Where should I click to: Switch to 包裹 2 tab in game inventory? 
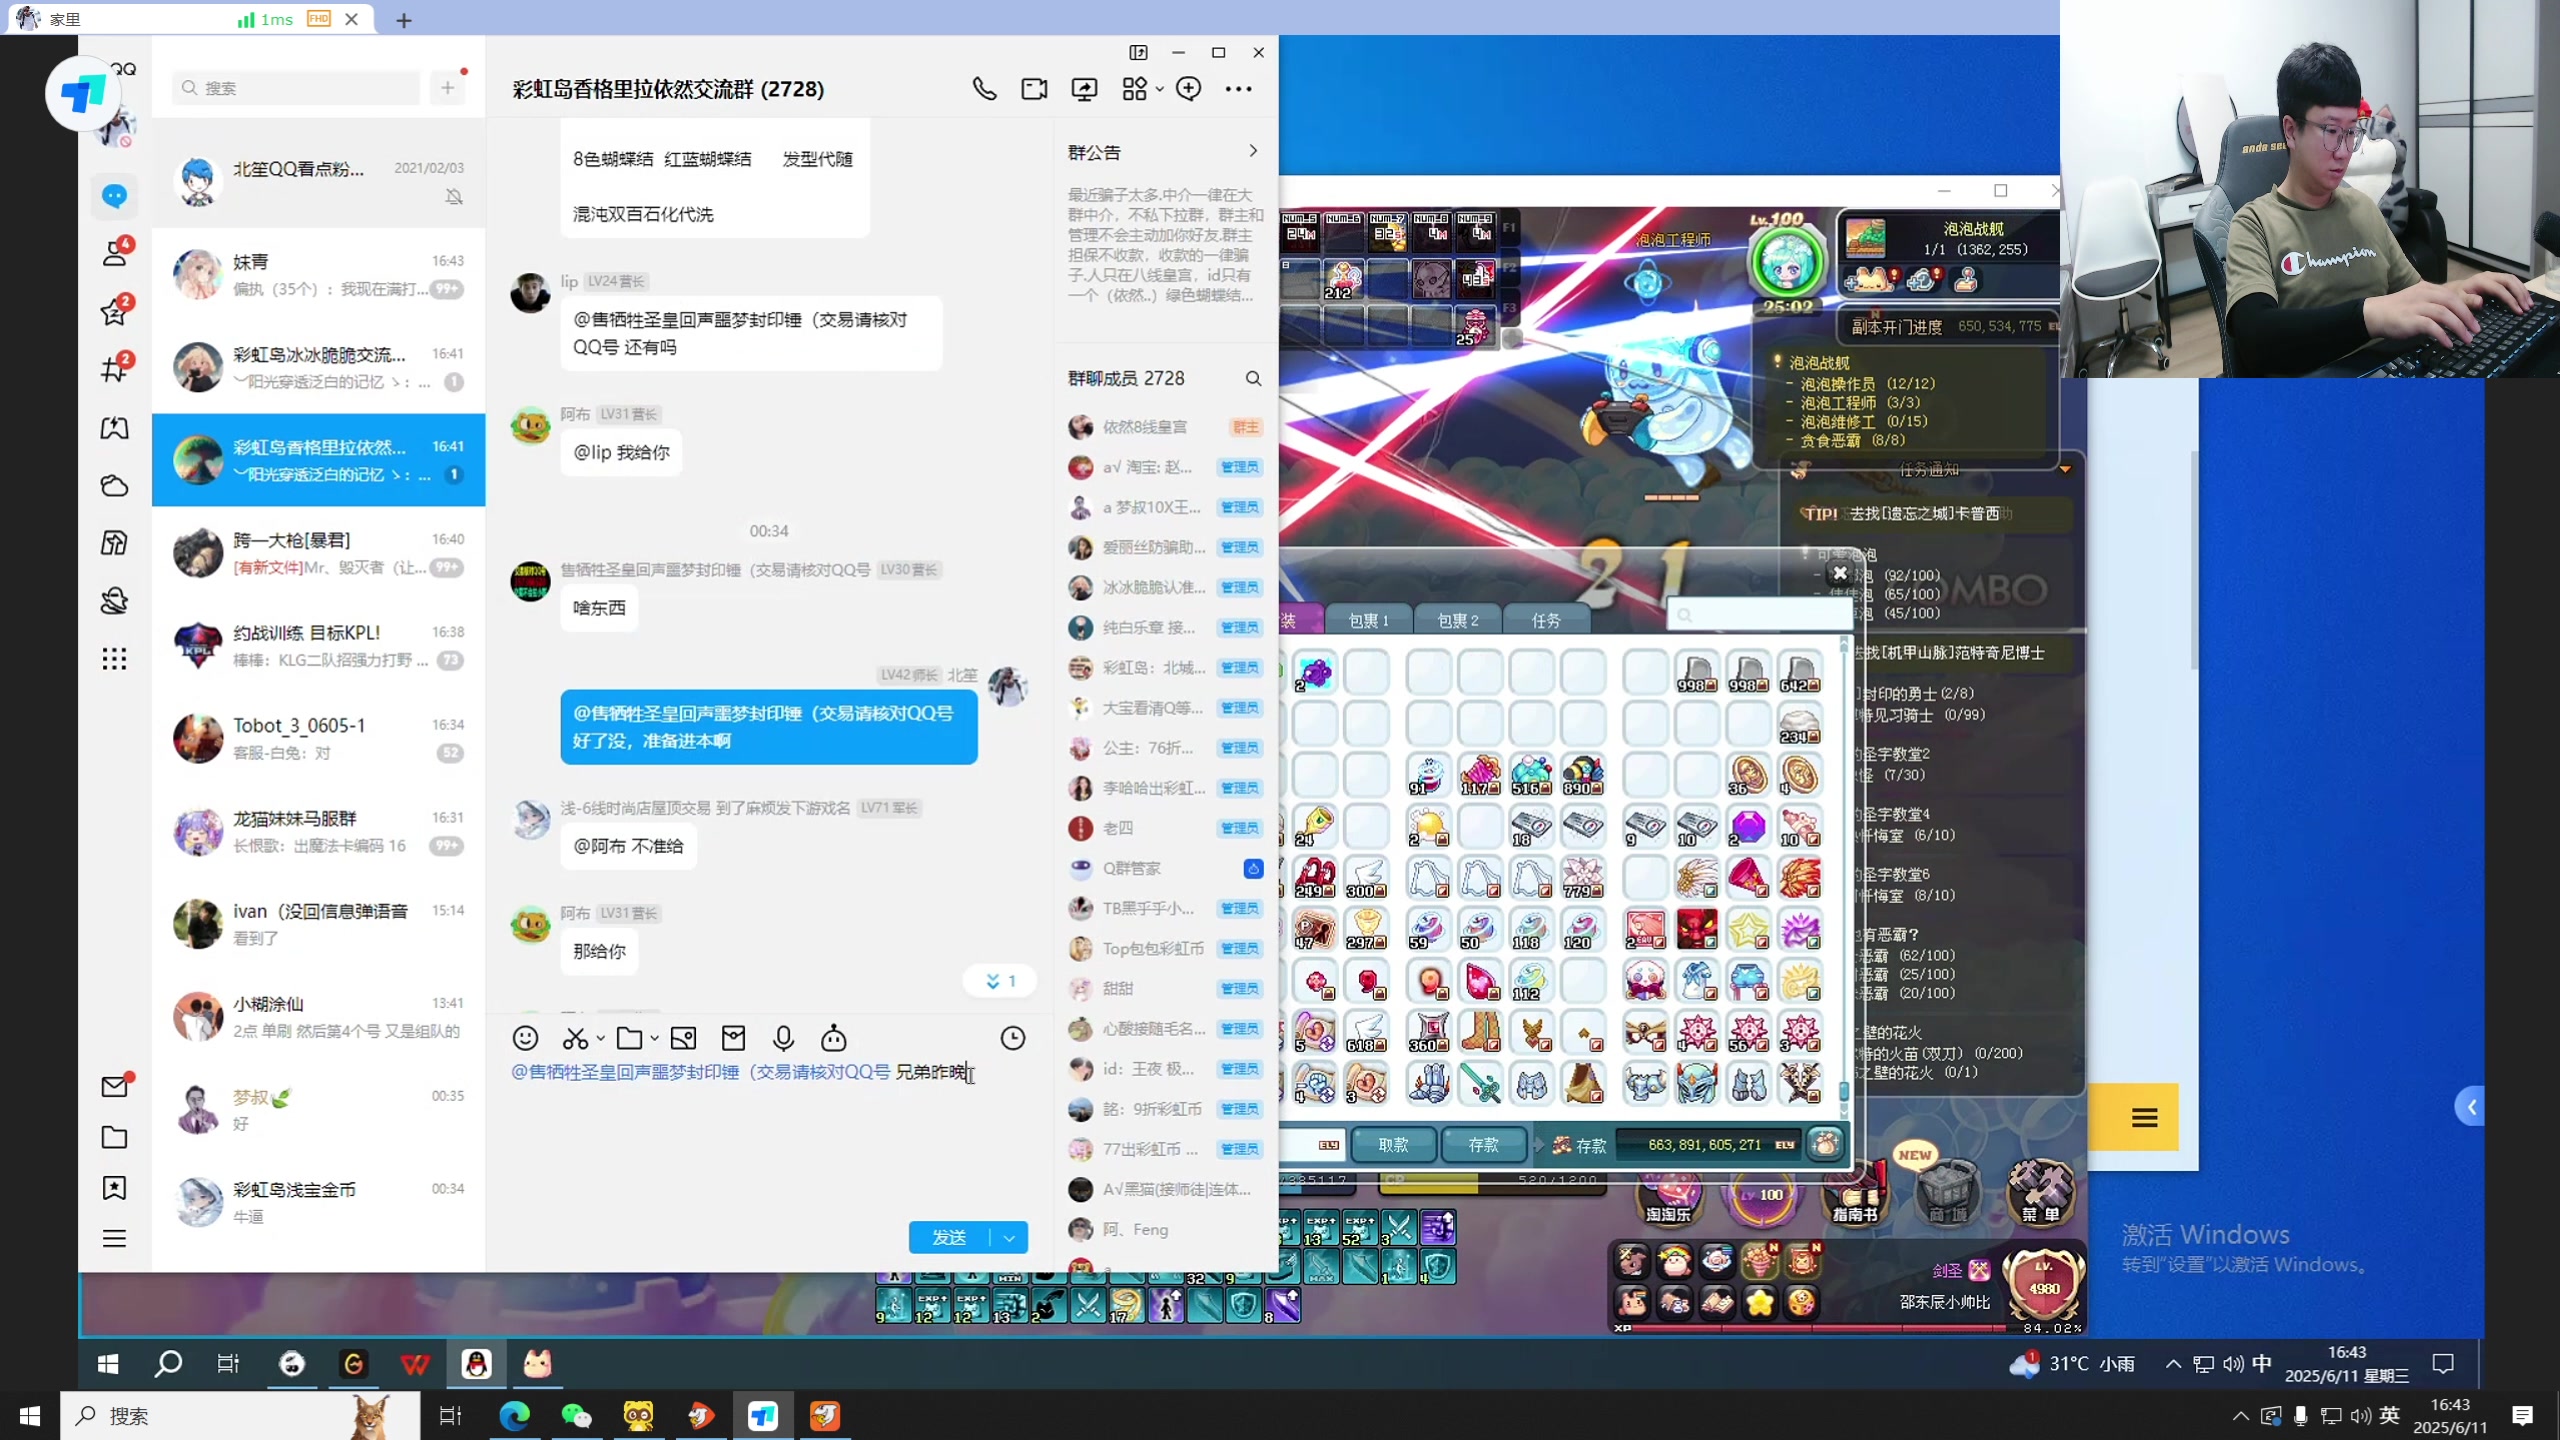(1457, 620)
